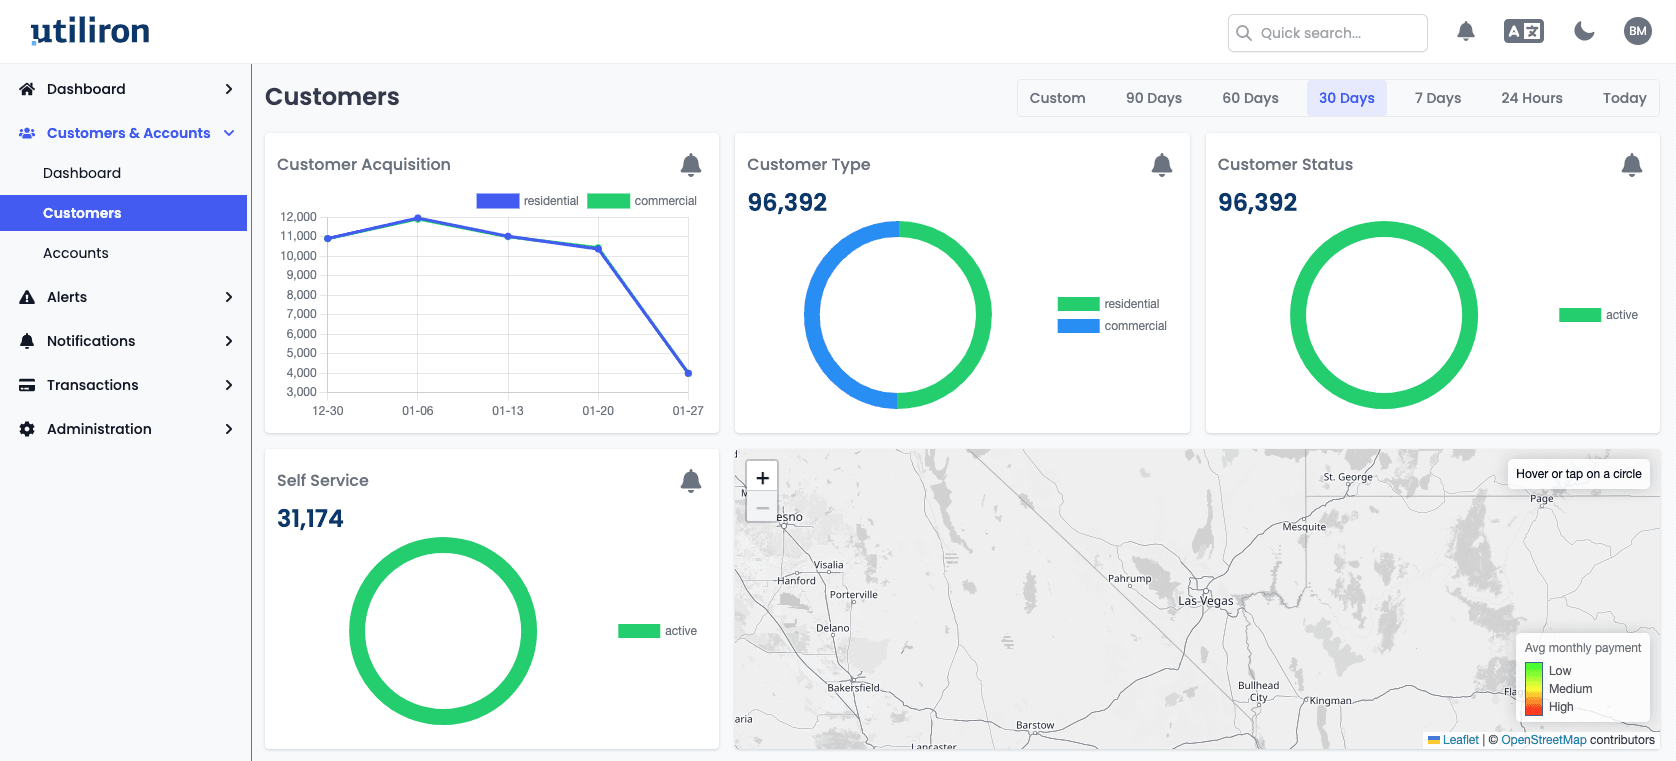Click the 01-06 peak data point

[x=418, y=218]
